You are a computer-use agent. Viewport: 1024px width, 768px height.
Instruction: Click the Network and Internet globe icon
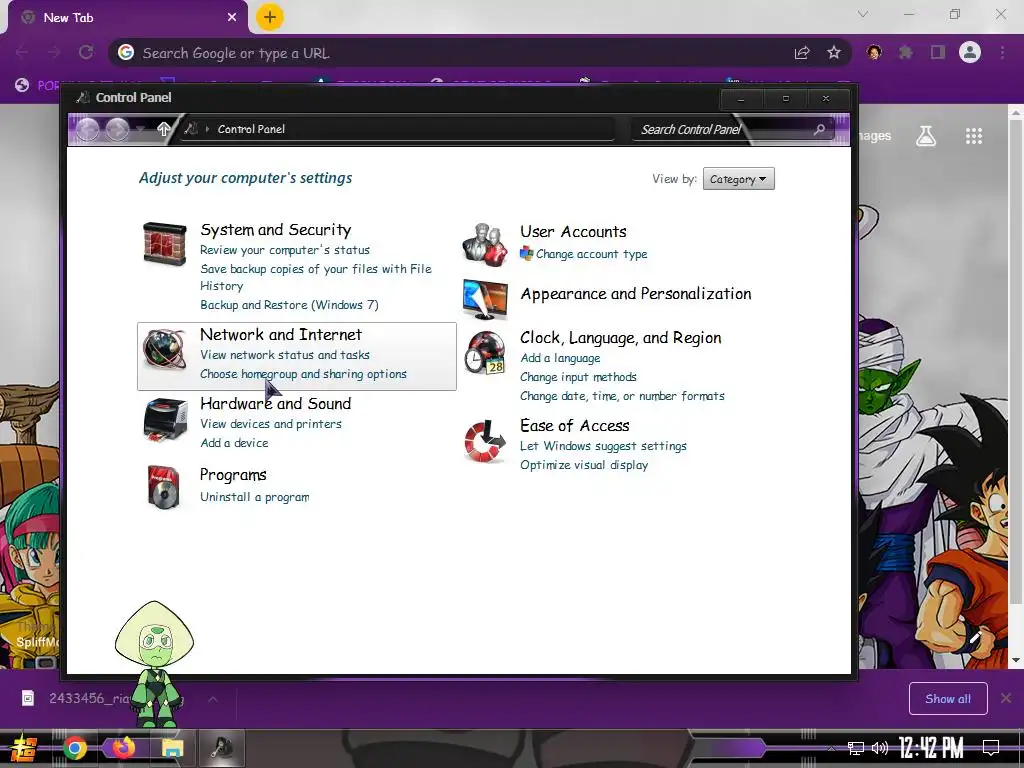coord(165,349)
